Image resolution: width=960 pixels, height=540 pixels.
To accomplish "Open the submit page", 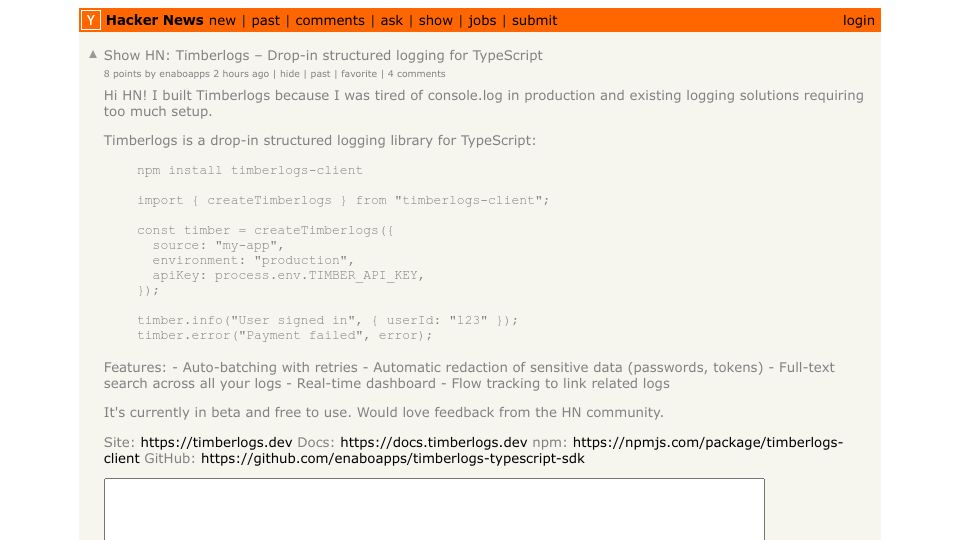I will pos(534,20).
